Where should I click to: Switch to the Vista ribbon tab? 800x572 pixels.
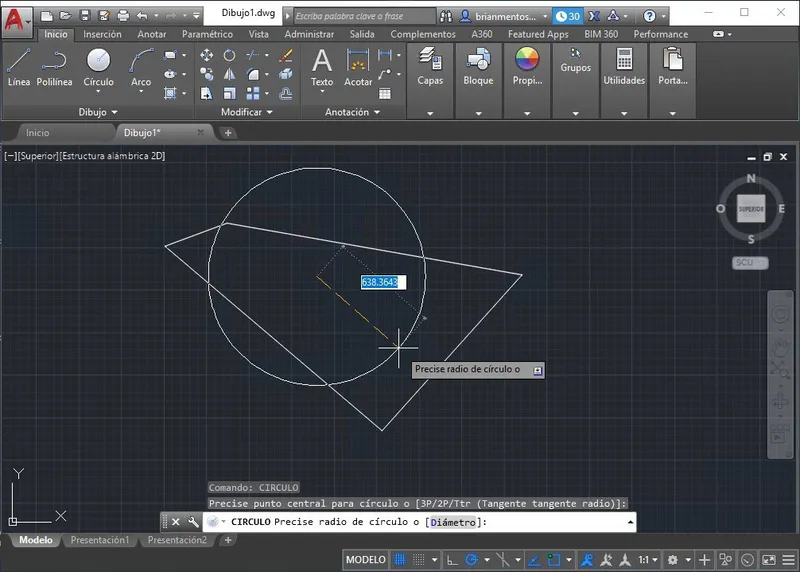258,34
